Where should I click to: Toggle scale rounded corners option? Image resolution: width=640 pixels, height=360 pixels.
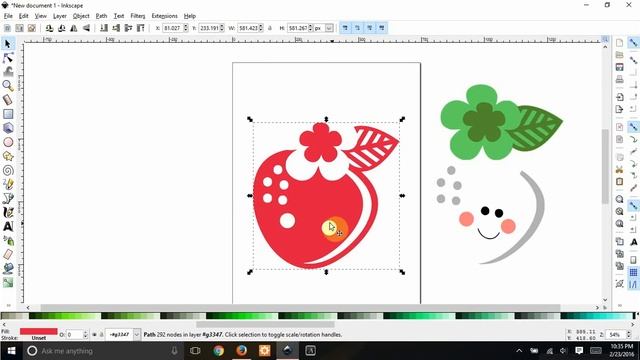(357, 28)
